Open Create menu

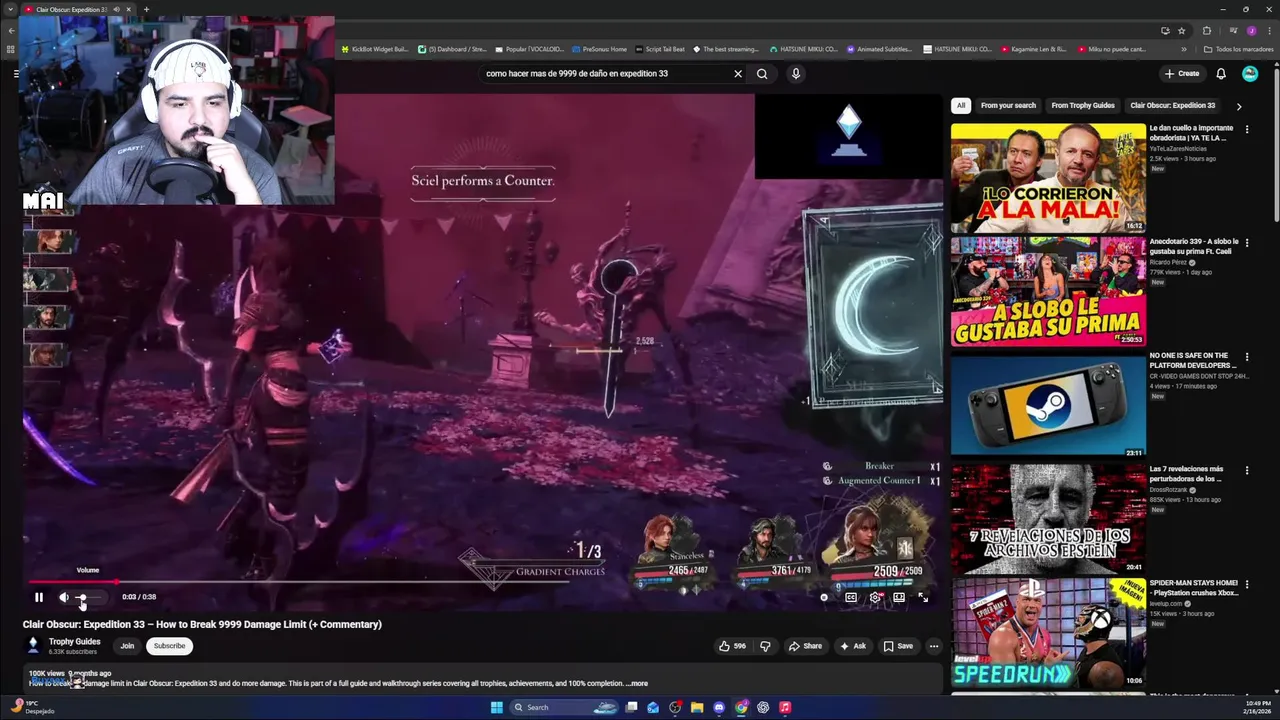point(1181,74)
